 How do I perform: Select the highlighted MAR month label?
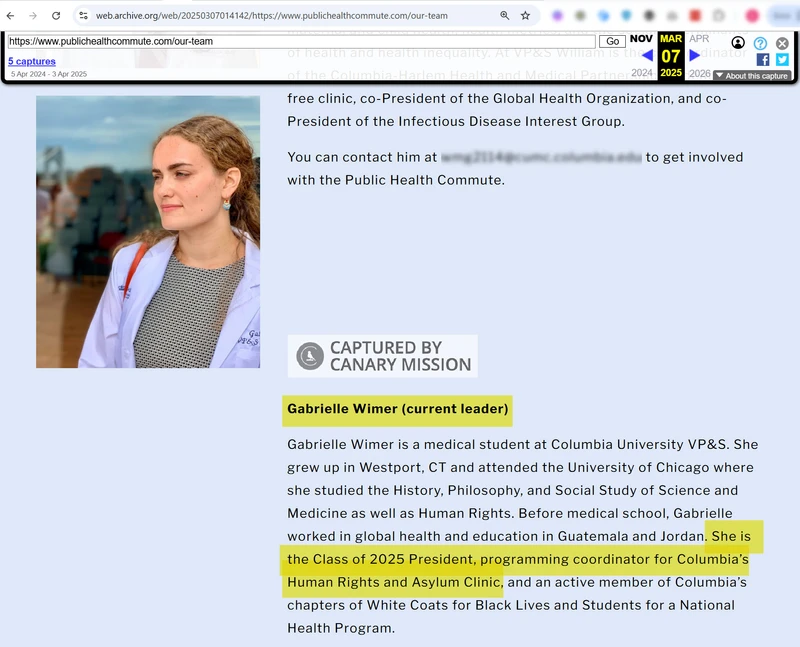[671, 39]
